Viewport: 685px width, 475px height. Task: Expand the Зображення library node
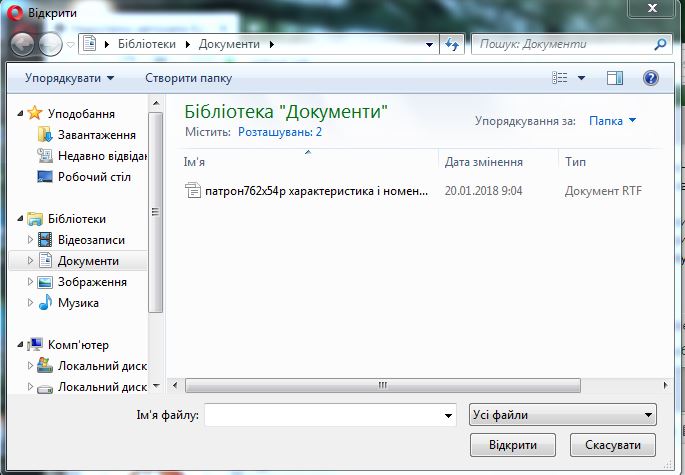coord(30,281)
